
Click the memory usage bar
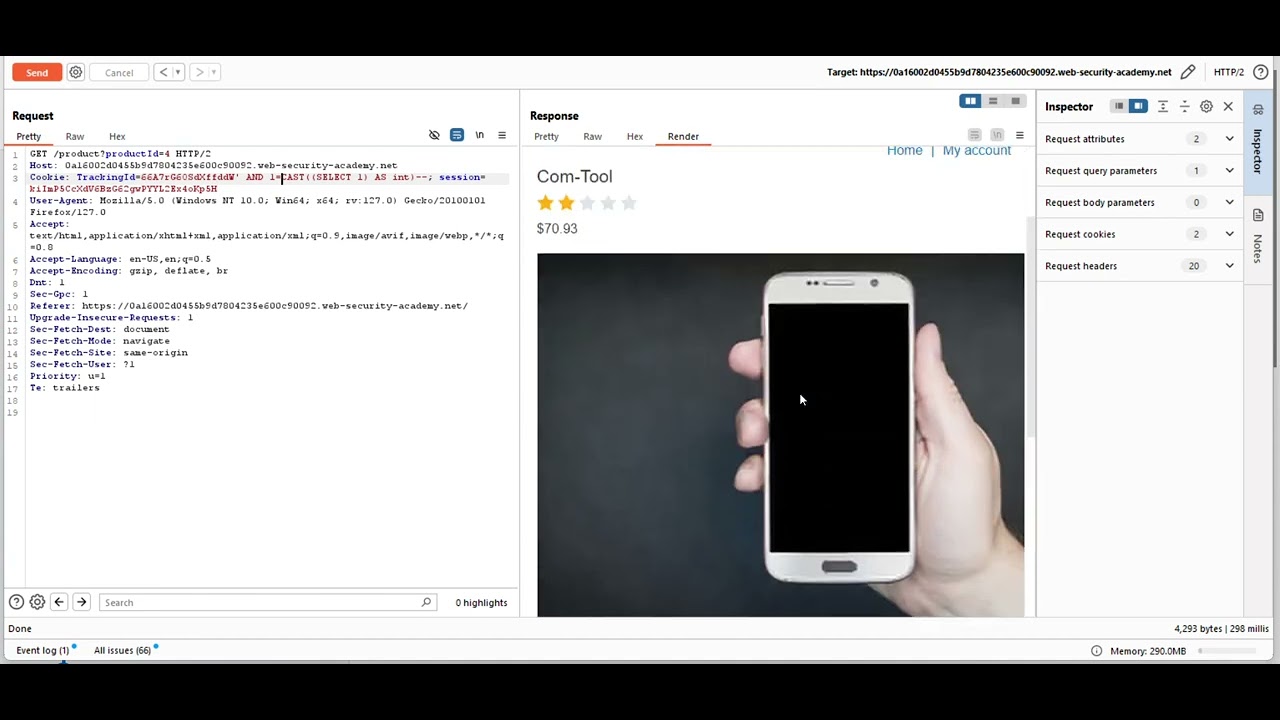(x=1227, y=651)
